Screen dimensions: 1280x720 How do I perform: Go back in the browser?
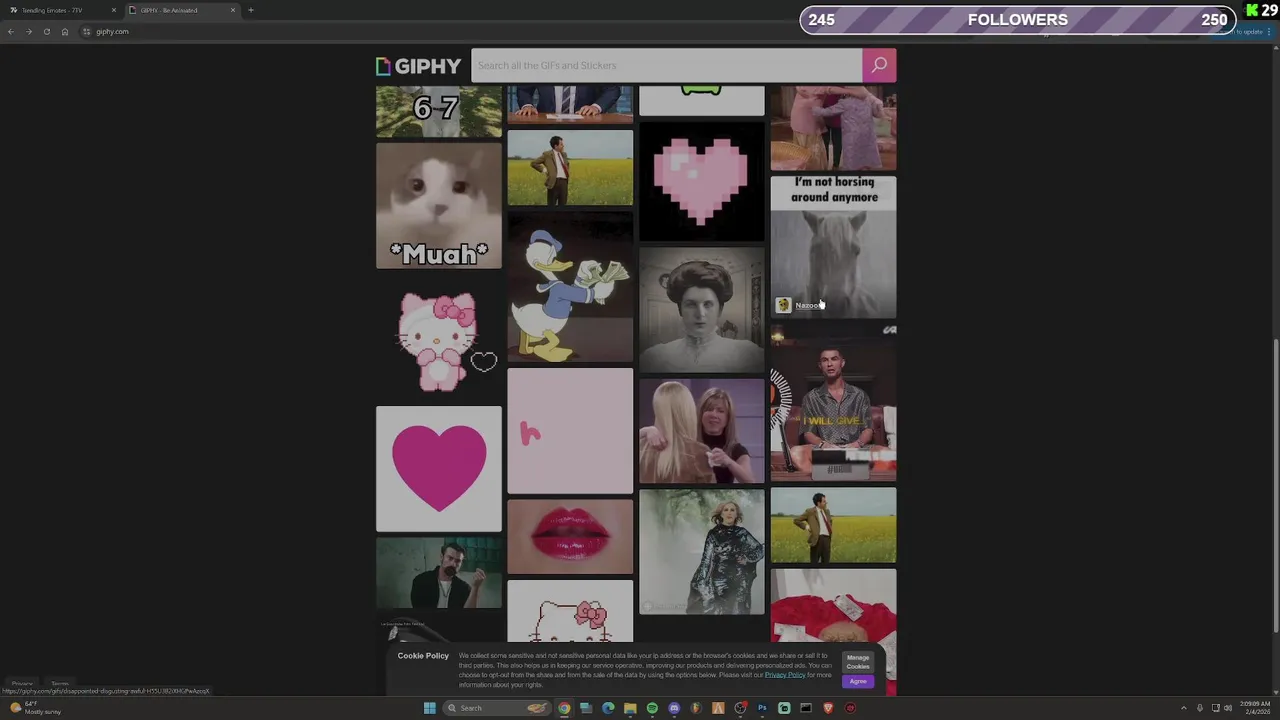[11, 31]
